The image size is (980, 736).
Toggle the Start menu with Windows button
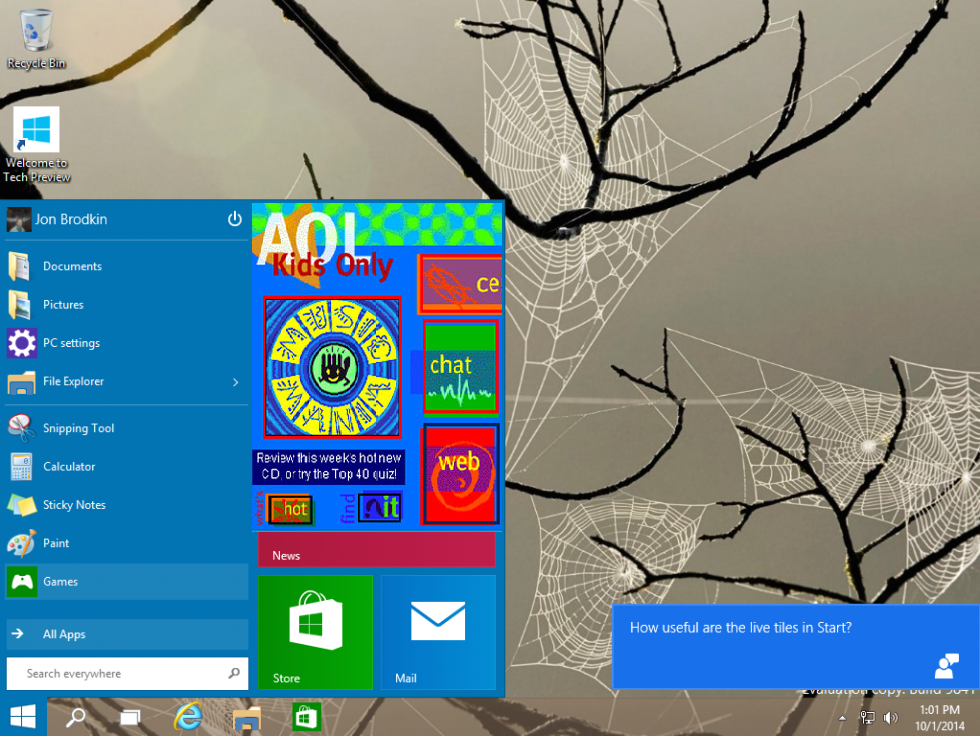point(23,717)
